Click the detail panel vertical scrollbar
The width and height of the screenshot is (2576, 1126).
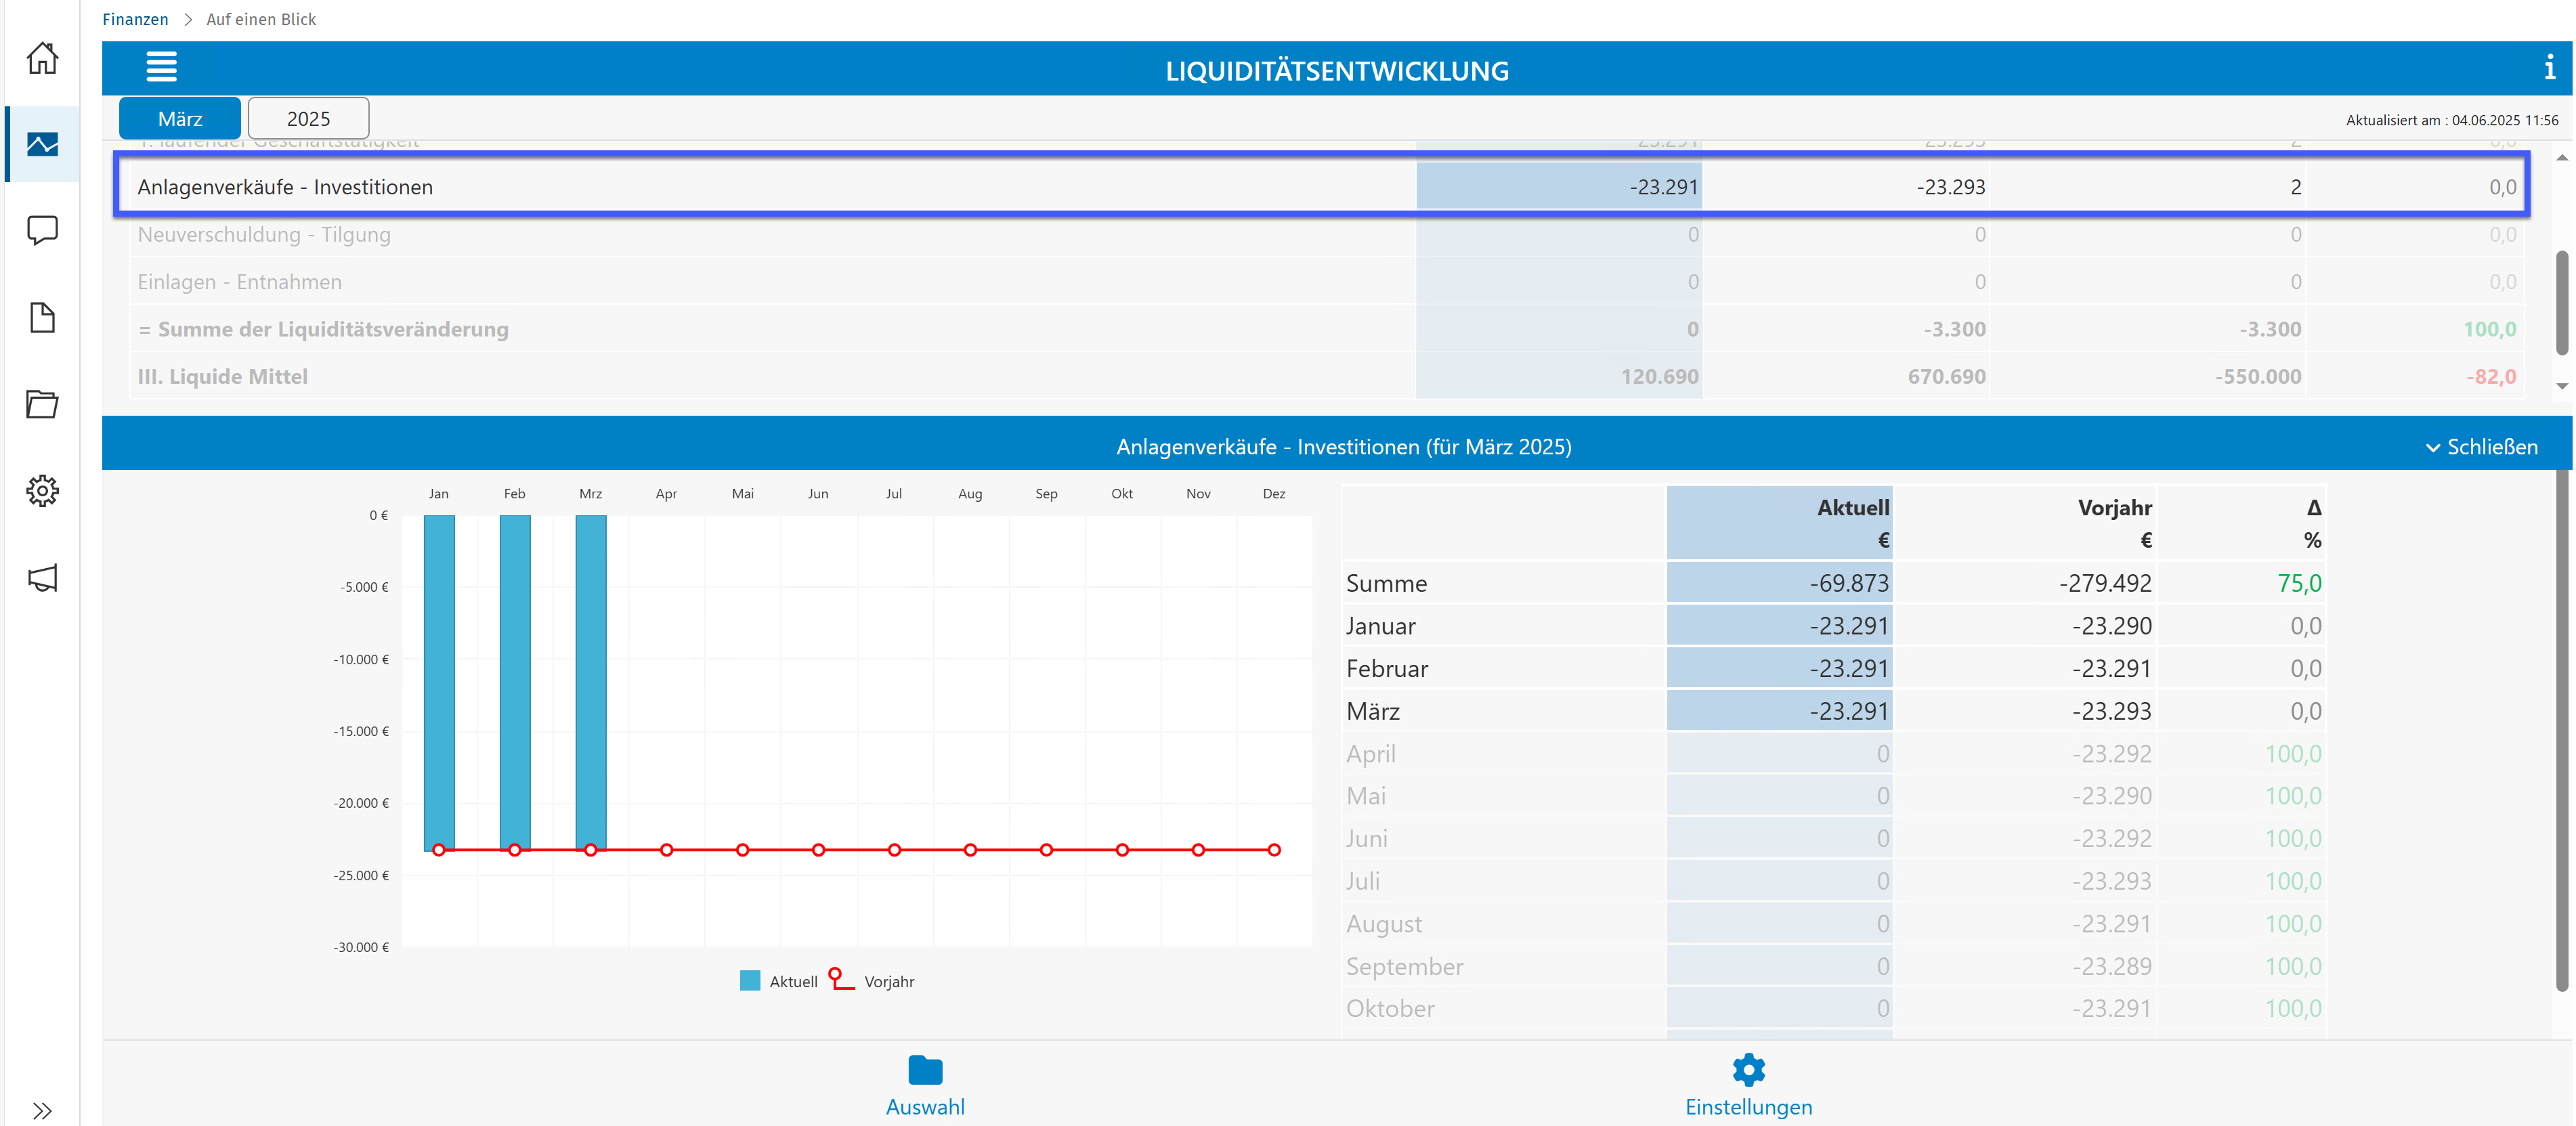click(2562, 730)
